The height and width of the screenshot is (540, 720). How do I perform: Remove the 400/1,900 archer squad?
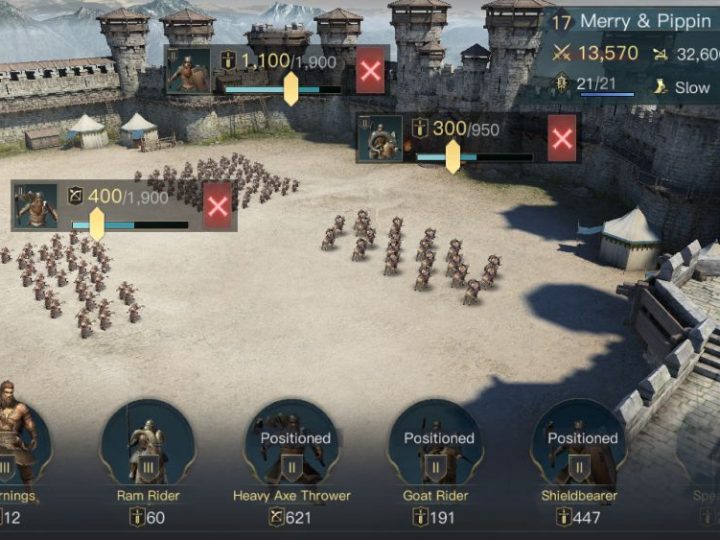click(x=217, y=206)
